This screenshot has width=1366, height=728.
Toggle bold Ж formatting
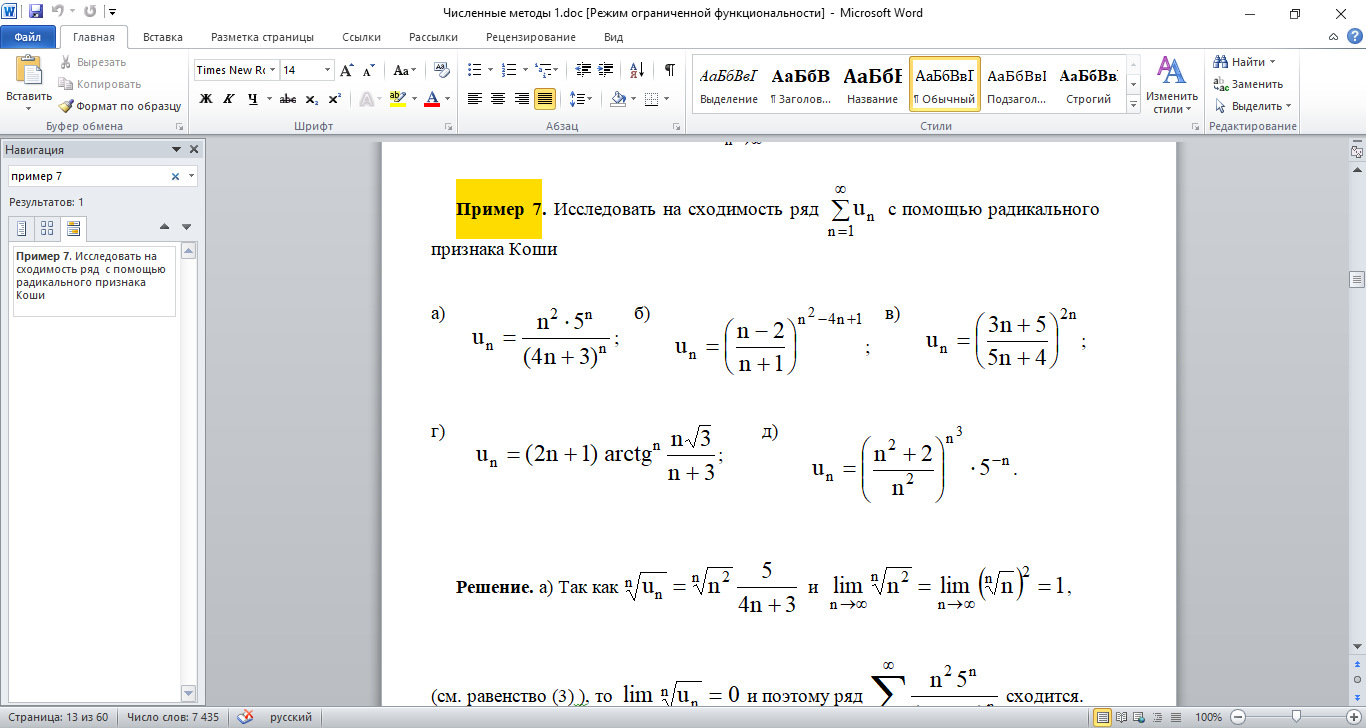[x=206, y=99]
